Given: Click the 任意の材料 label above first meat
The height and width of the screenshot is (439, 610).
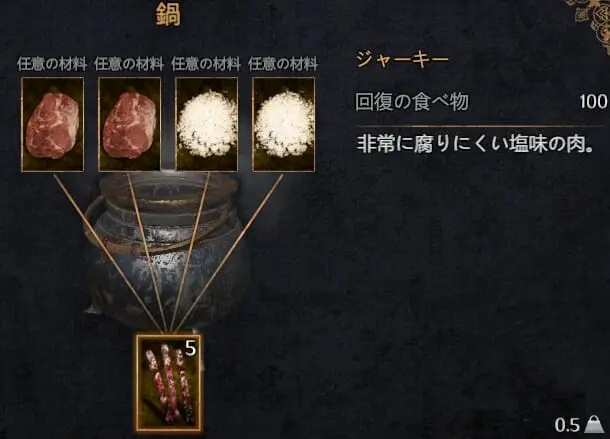Looking at the screenshot, I should (52, 64).
